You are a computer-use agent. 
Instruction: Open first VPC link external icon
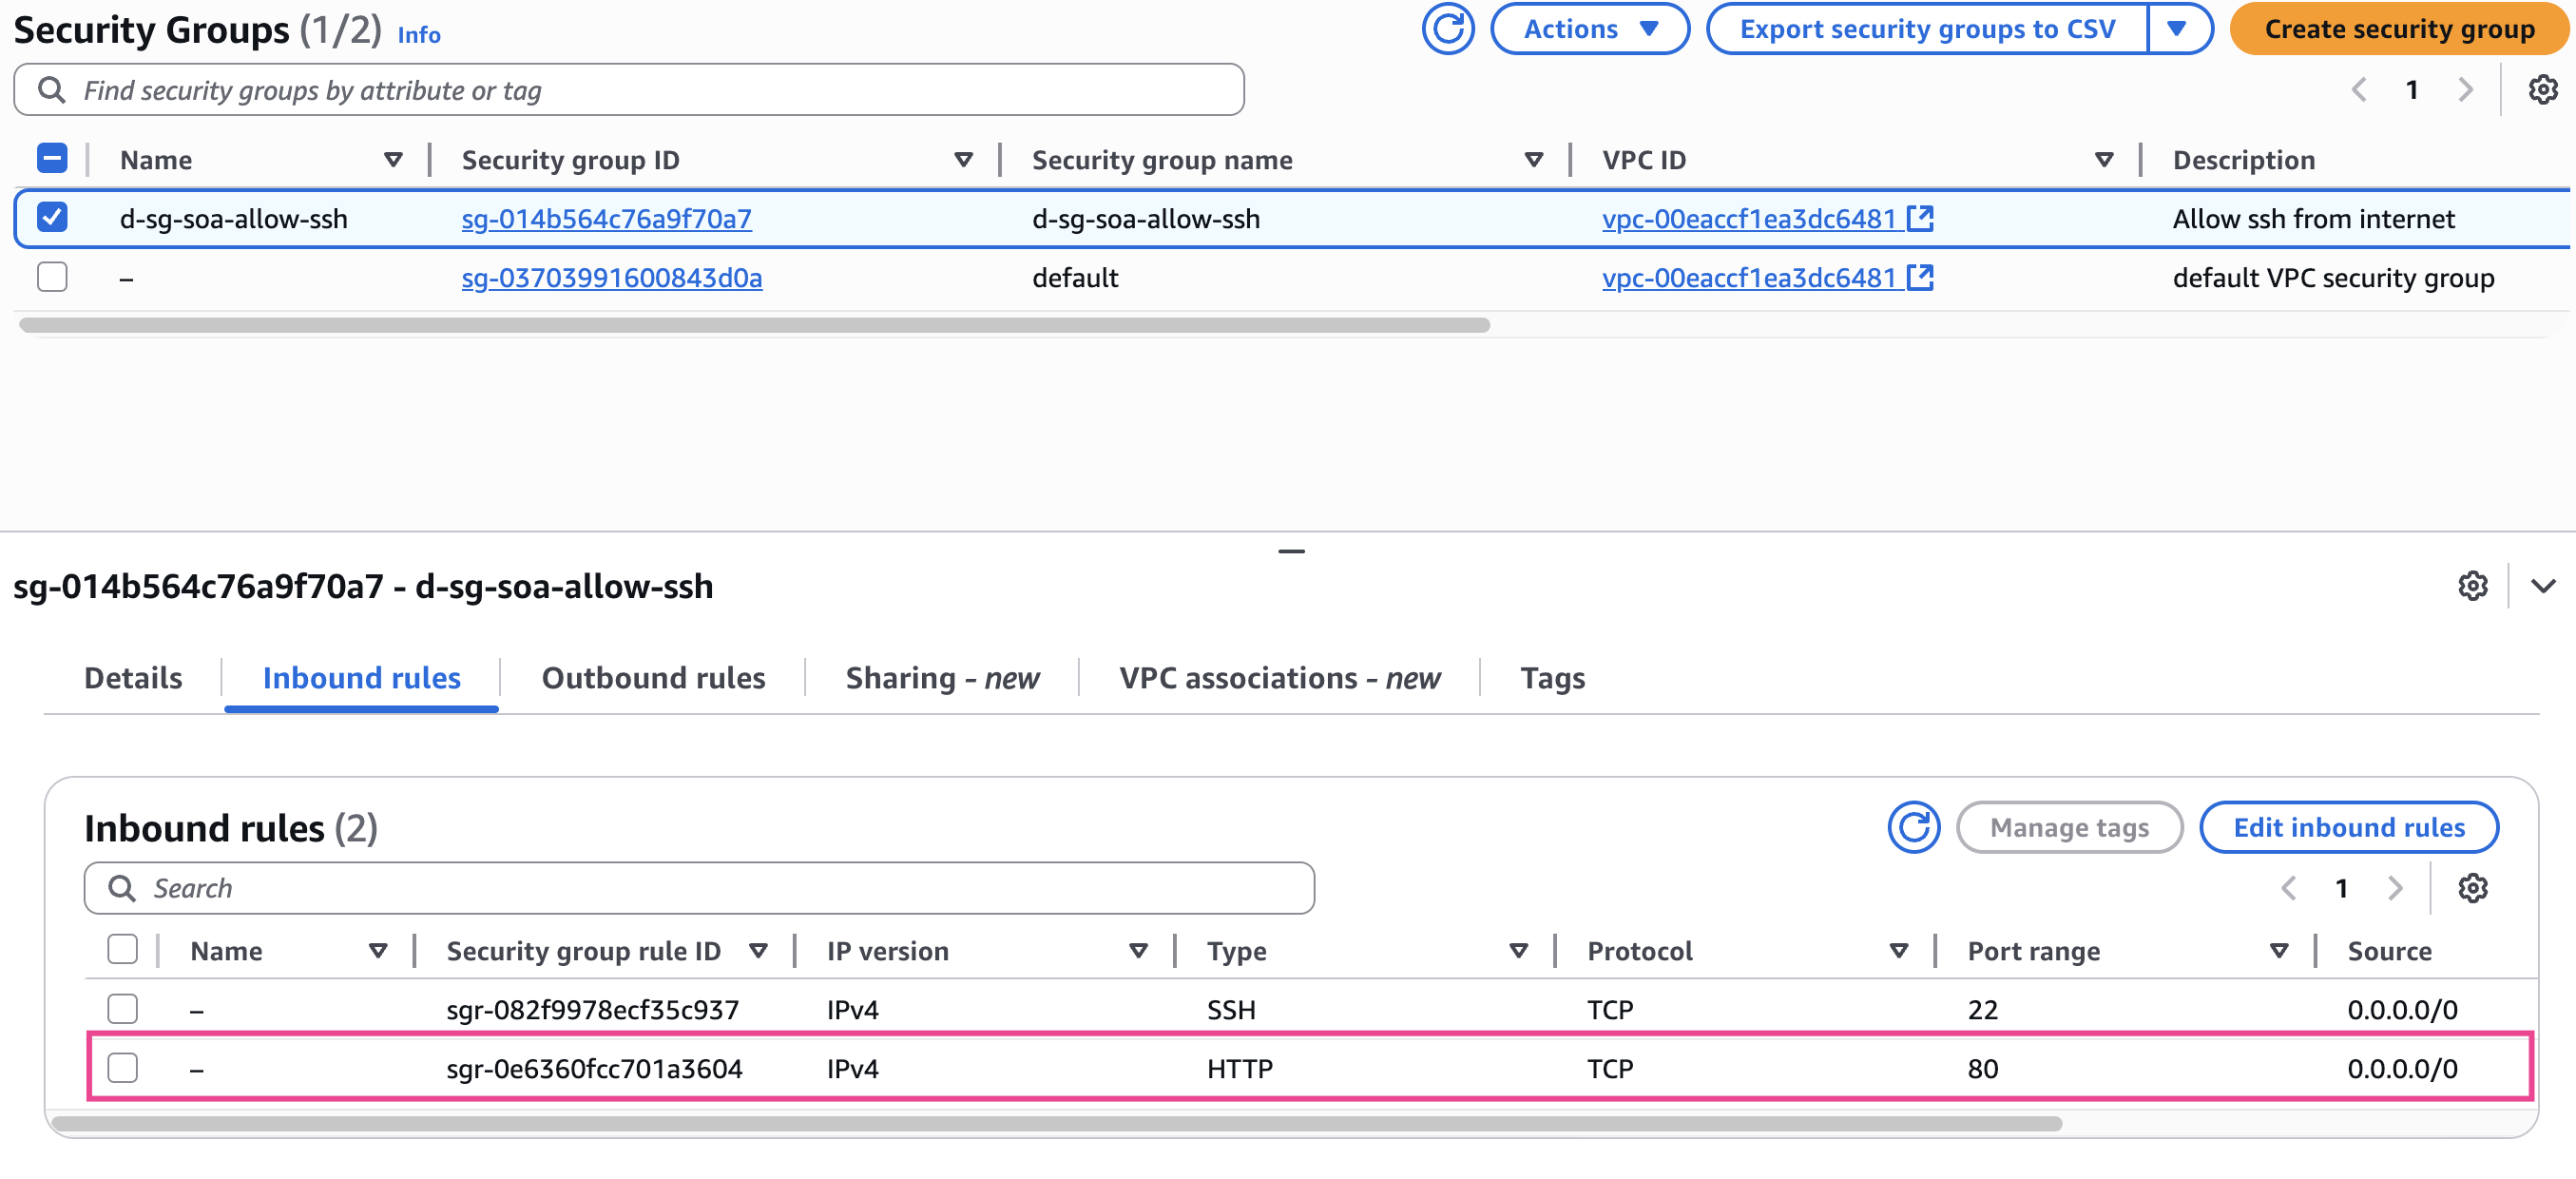click(1920, 218)
